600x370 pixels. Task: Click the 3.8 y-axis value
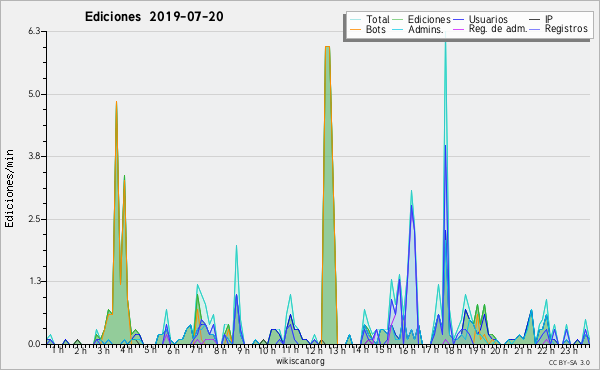click(34, 156)
